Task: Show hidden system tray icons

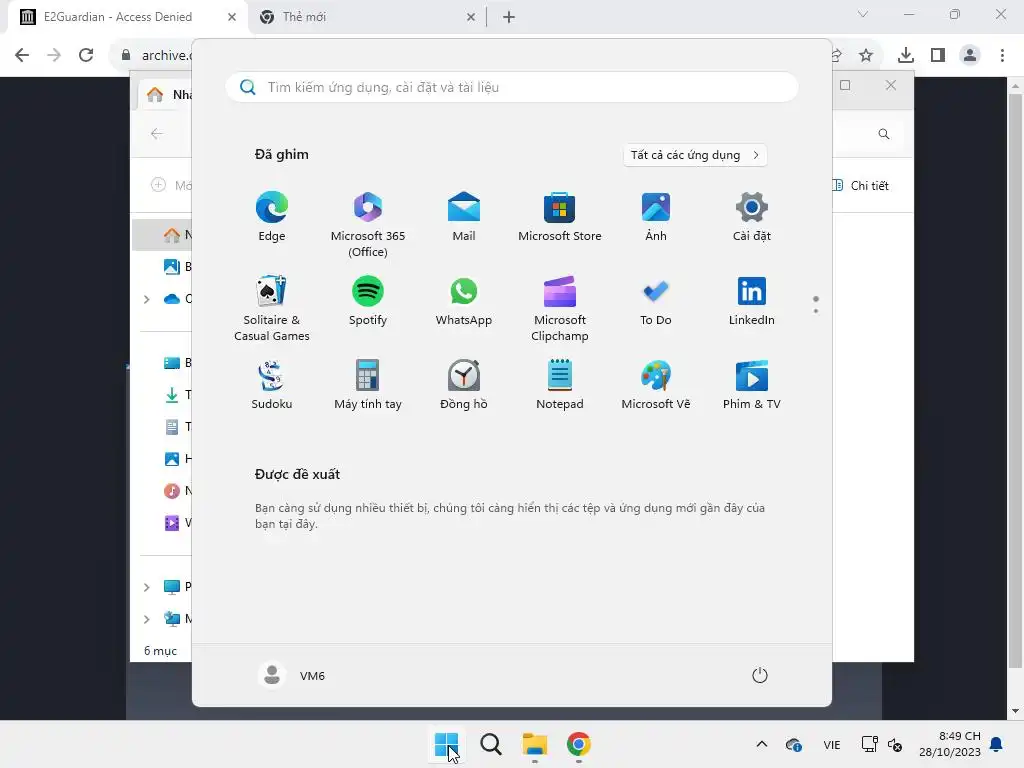Action: [761, 744]
